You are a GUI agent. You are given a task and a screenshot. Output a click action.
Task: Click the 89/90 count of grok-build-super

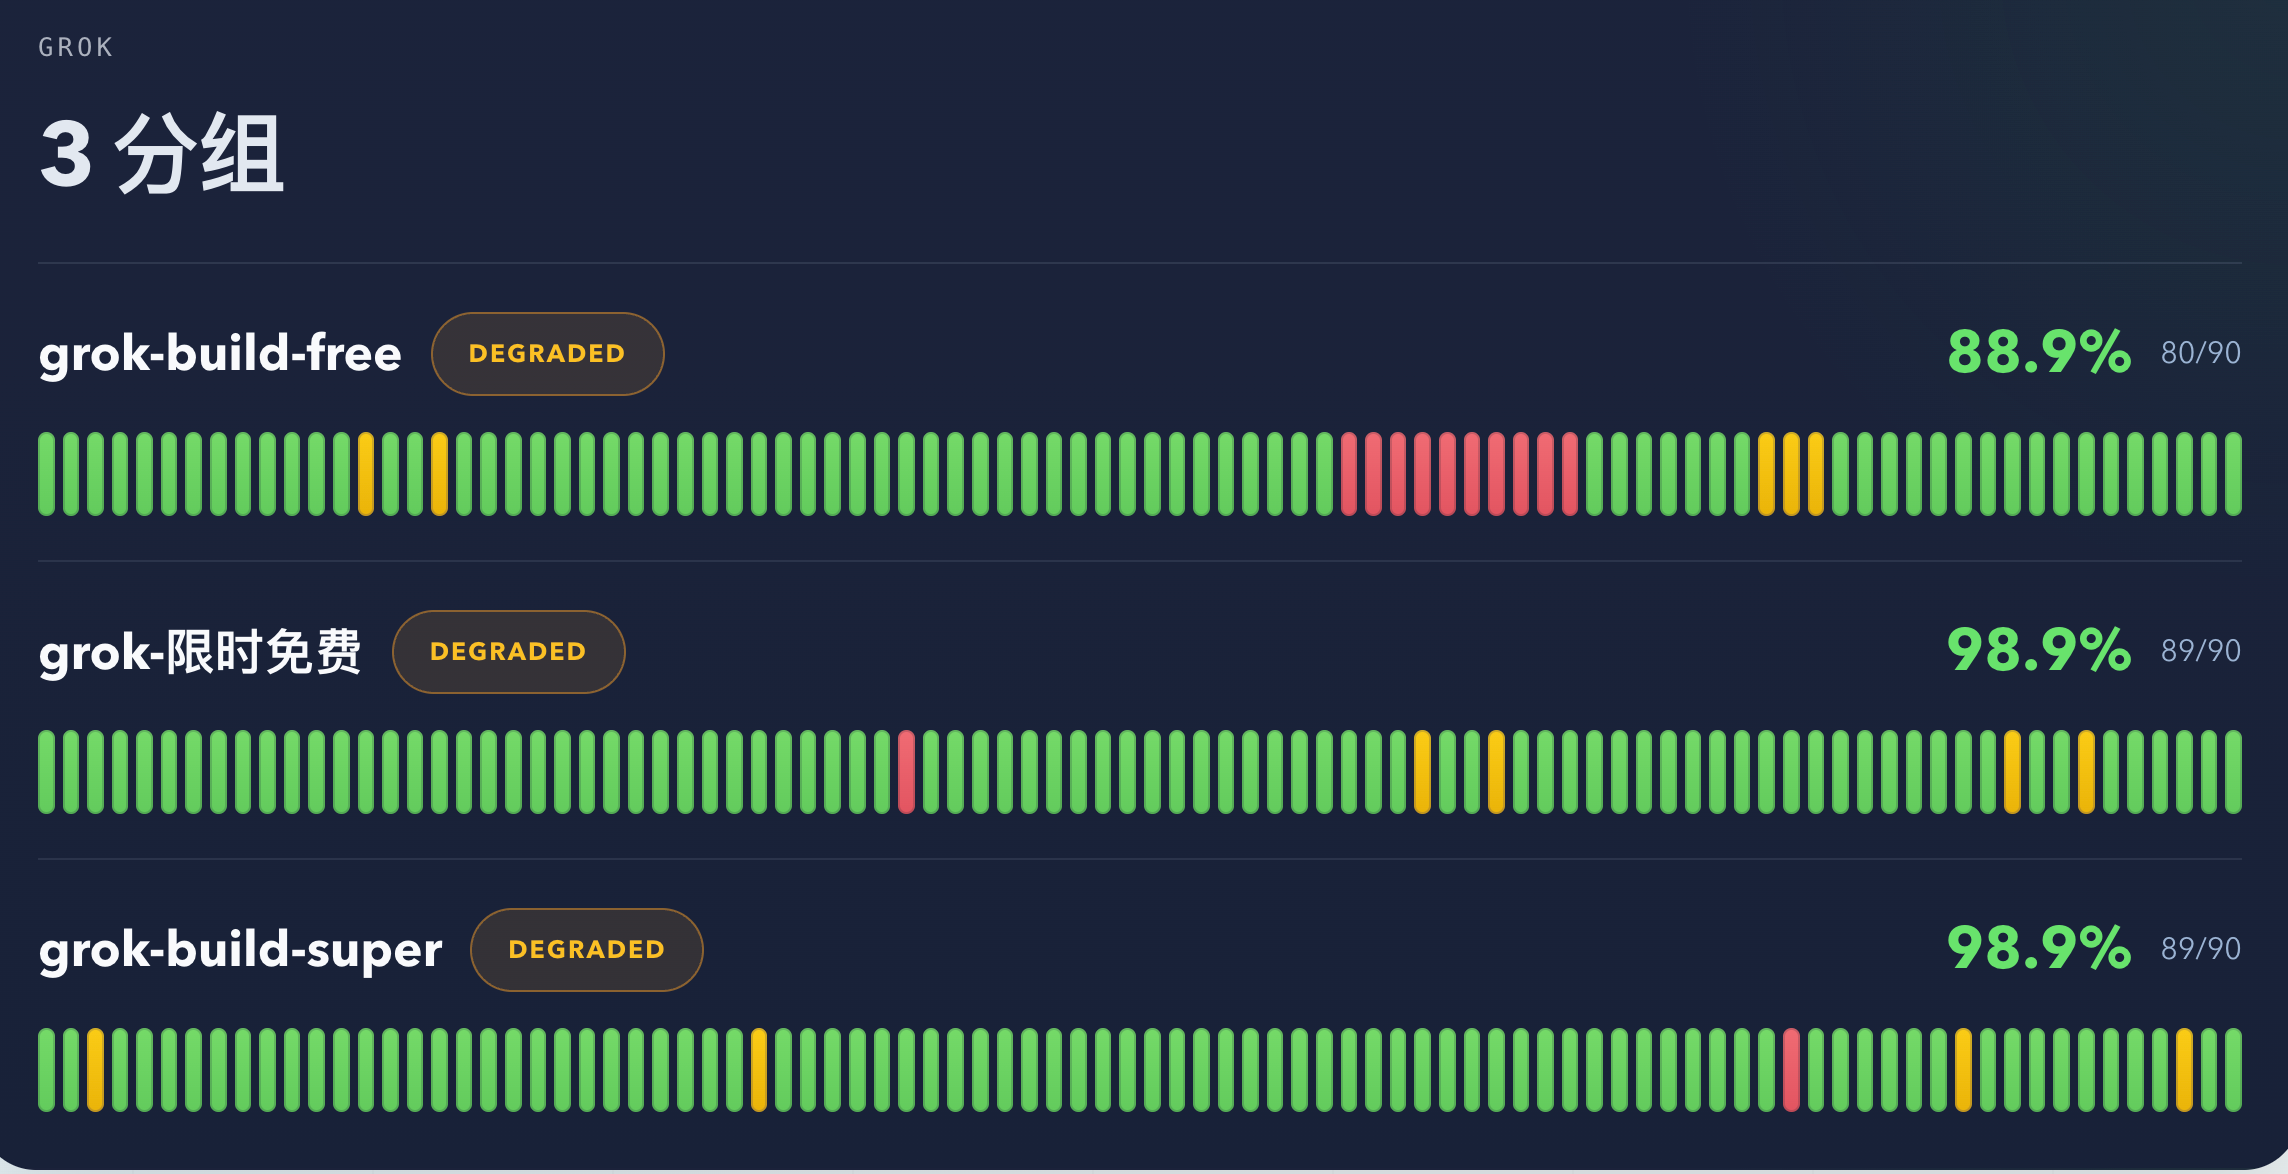pyautogui.click(x=2201, y=949)
